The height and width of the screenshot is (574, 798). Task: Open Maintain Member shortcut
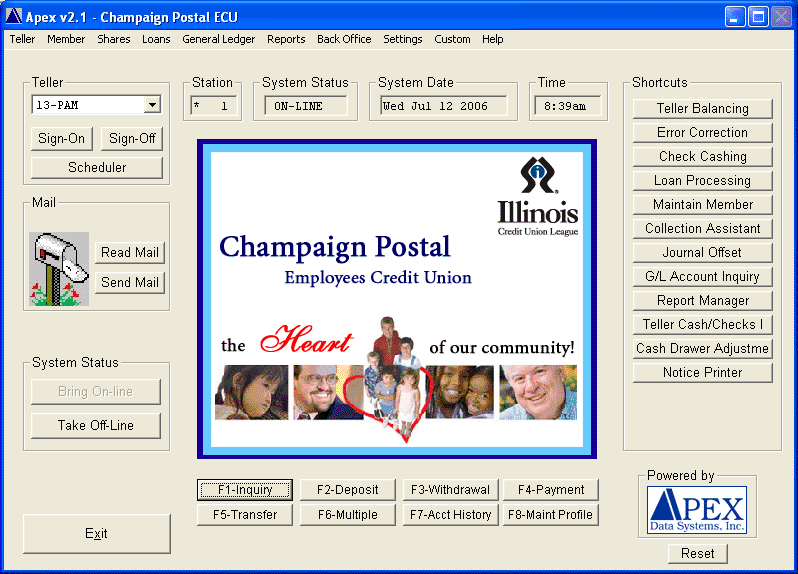[703, 204]
